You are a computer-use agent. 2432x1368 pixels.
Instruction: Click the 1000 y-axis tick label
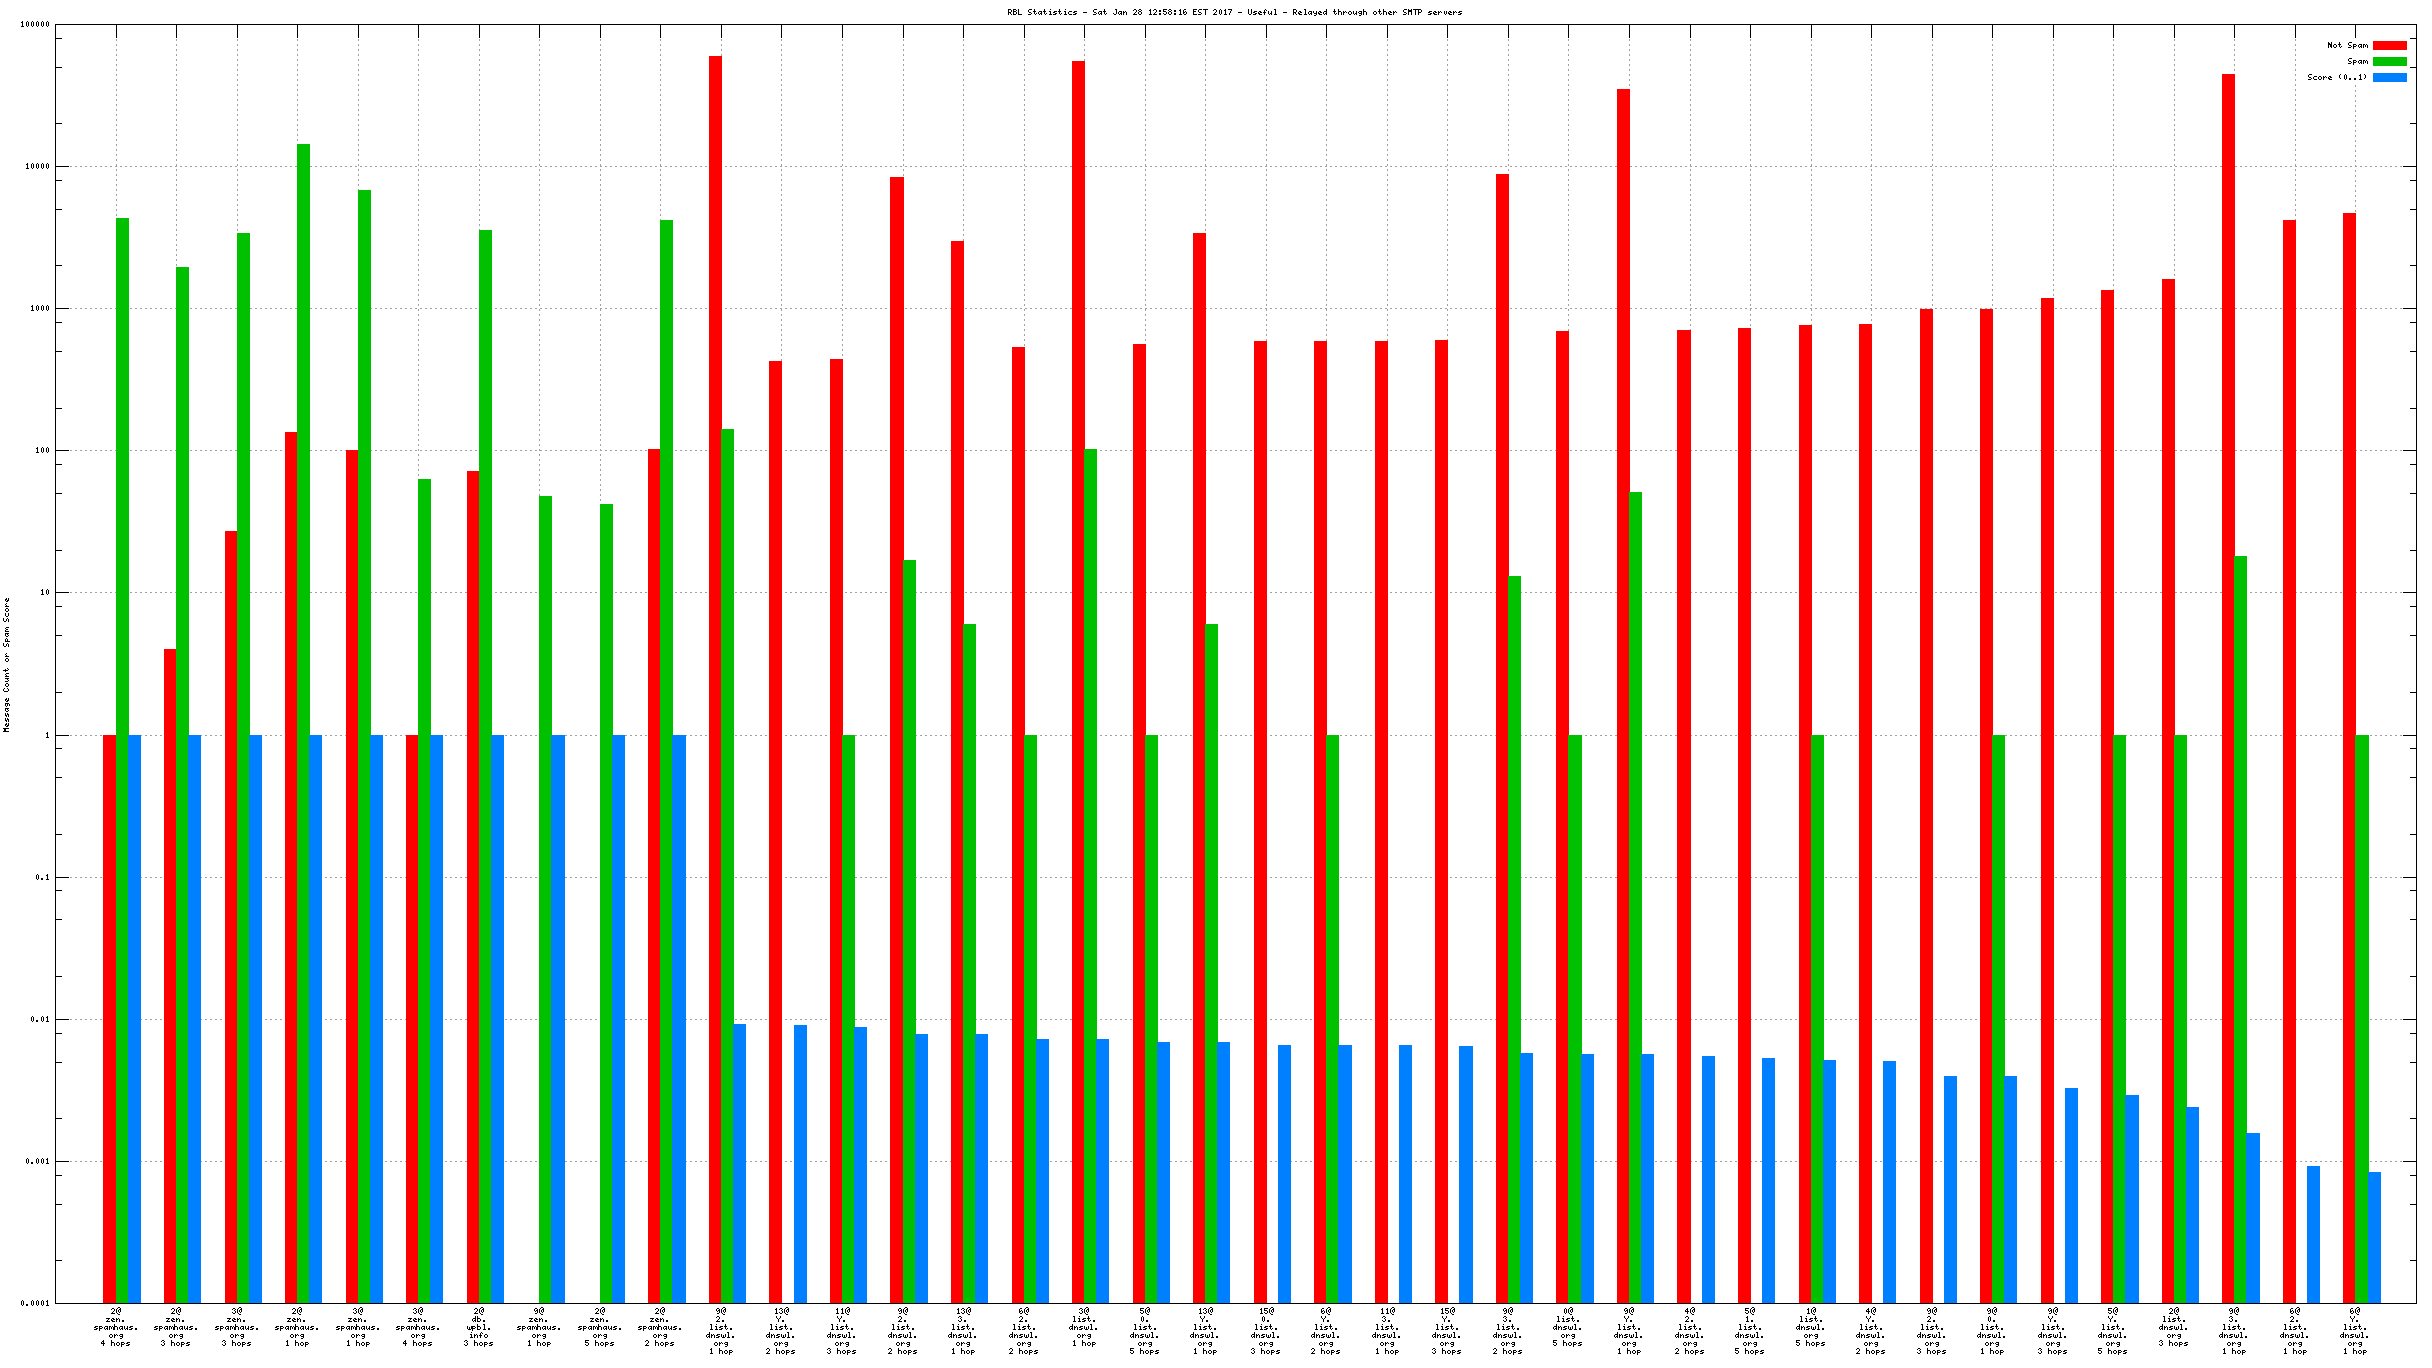[40, 308]
